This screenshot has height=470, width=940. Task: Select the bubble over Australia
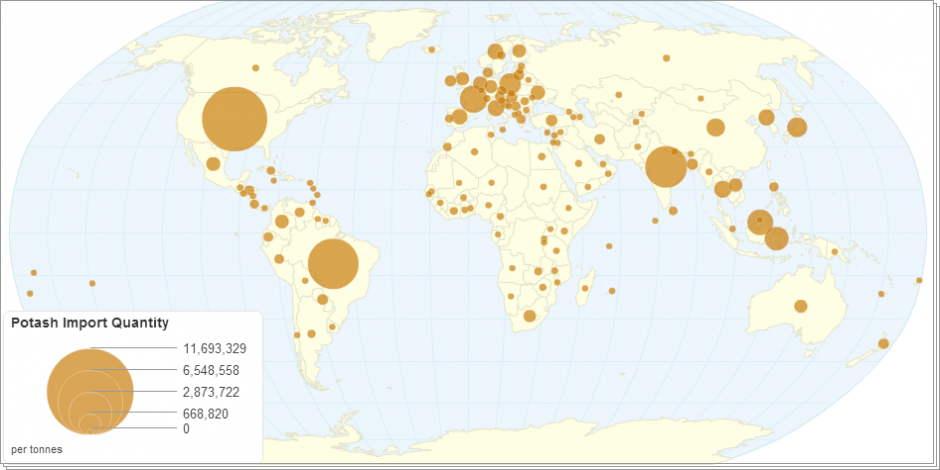point(800,306)
